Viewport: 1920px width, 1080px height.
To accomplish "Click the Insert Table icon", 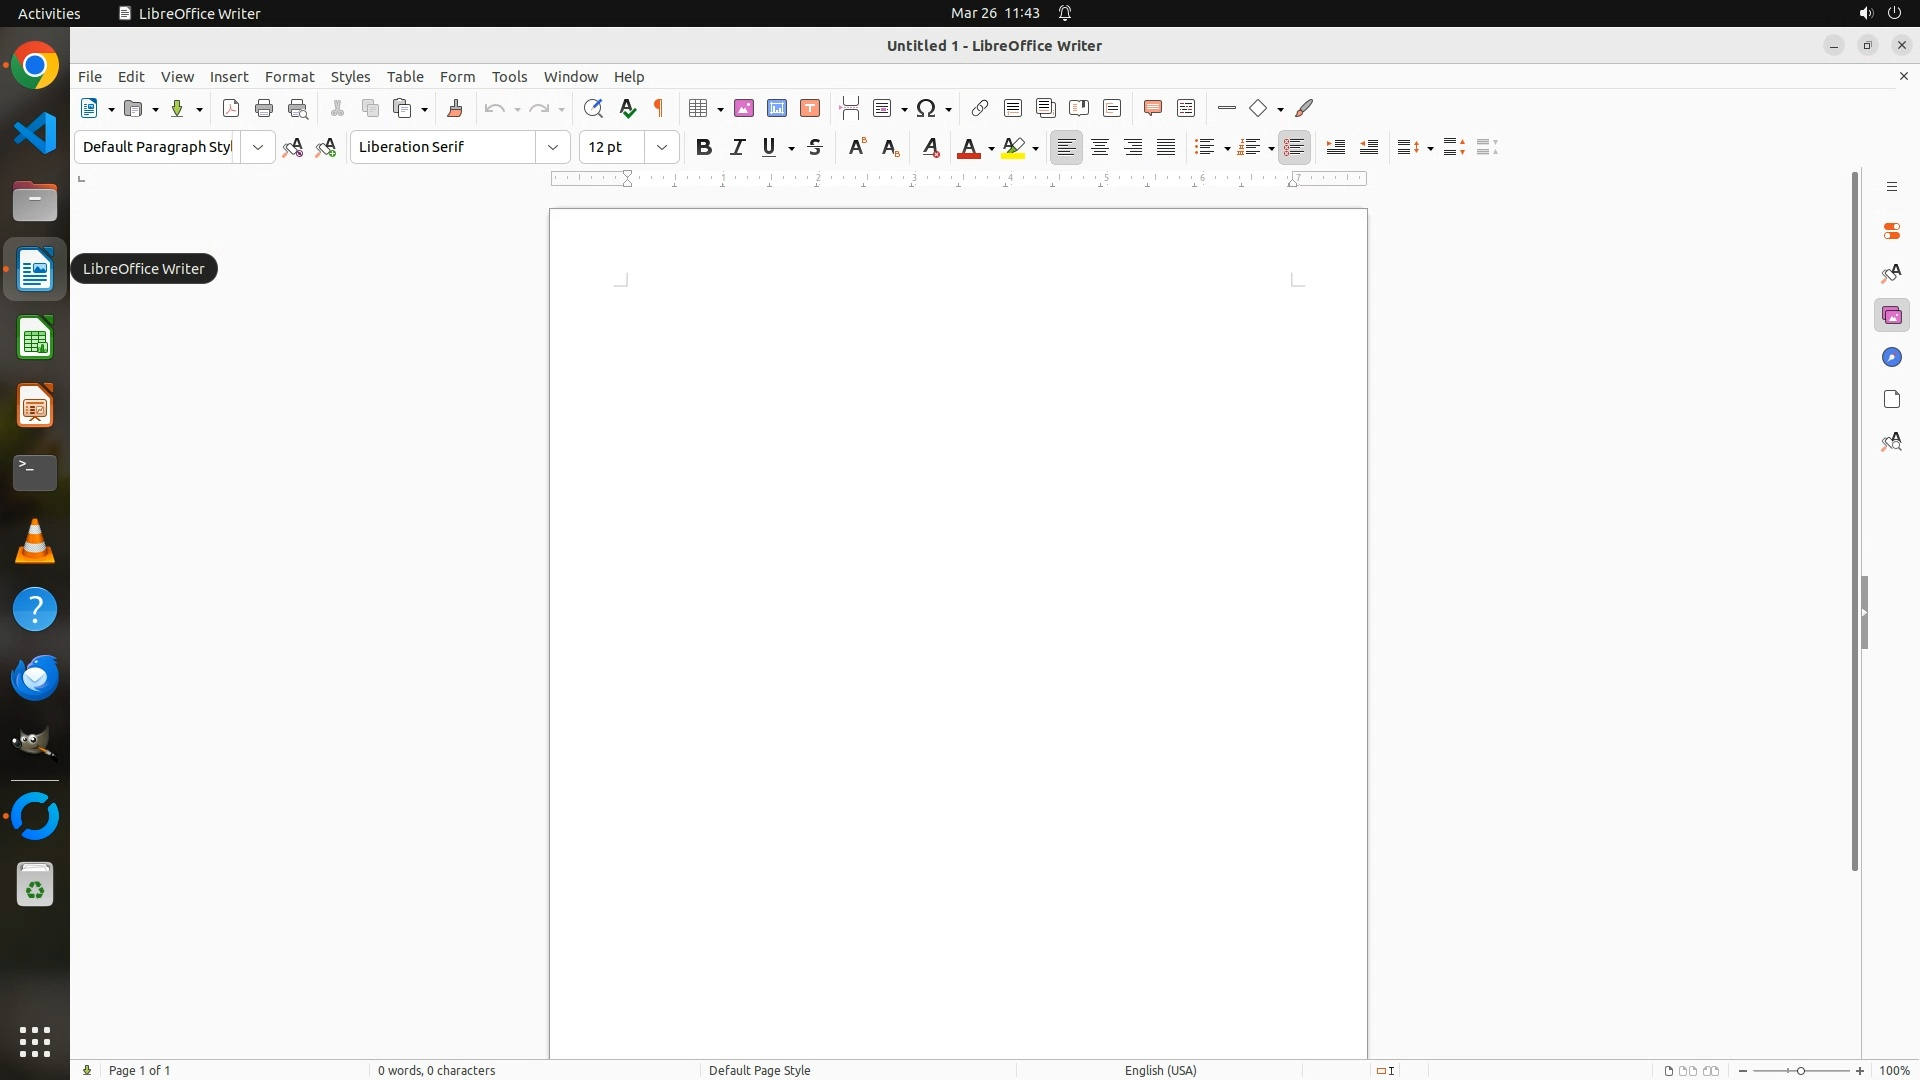I will (699, 108).
